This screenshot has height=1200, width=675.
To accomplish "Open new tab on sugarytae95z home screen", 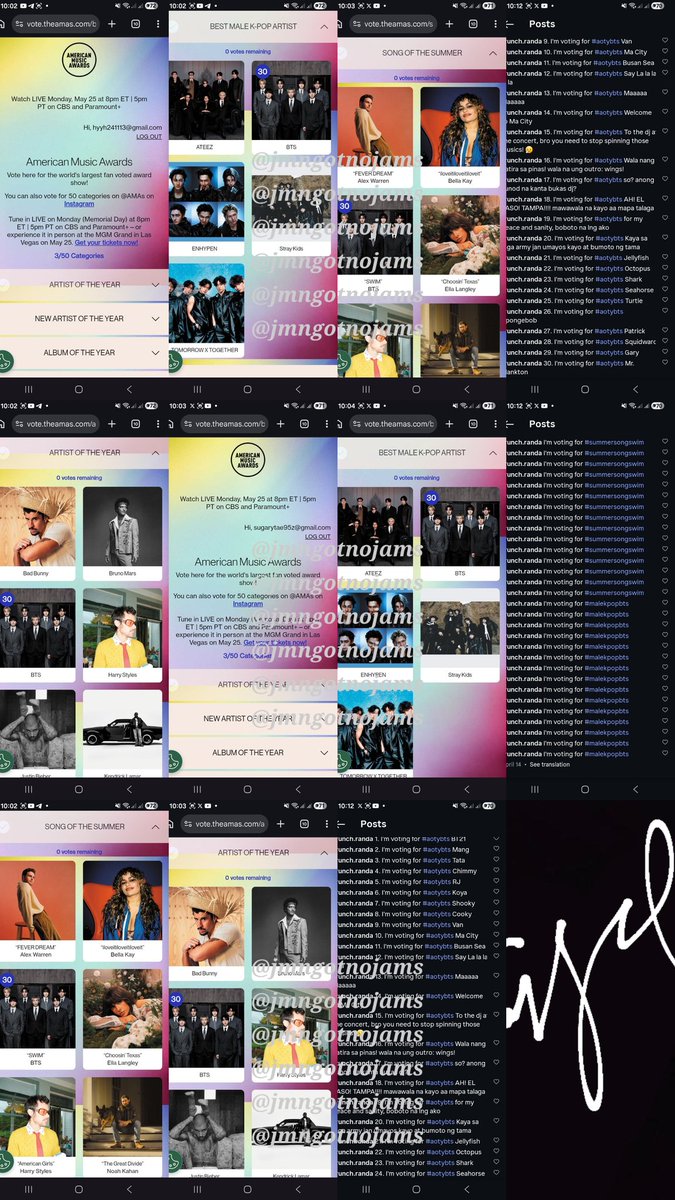I will [x=280, y=423].
